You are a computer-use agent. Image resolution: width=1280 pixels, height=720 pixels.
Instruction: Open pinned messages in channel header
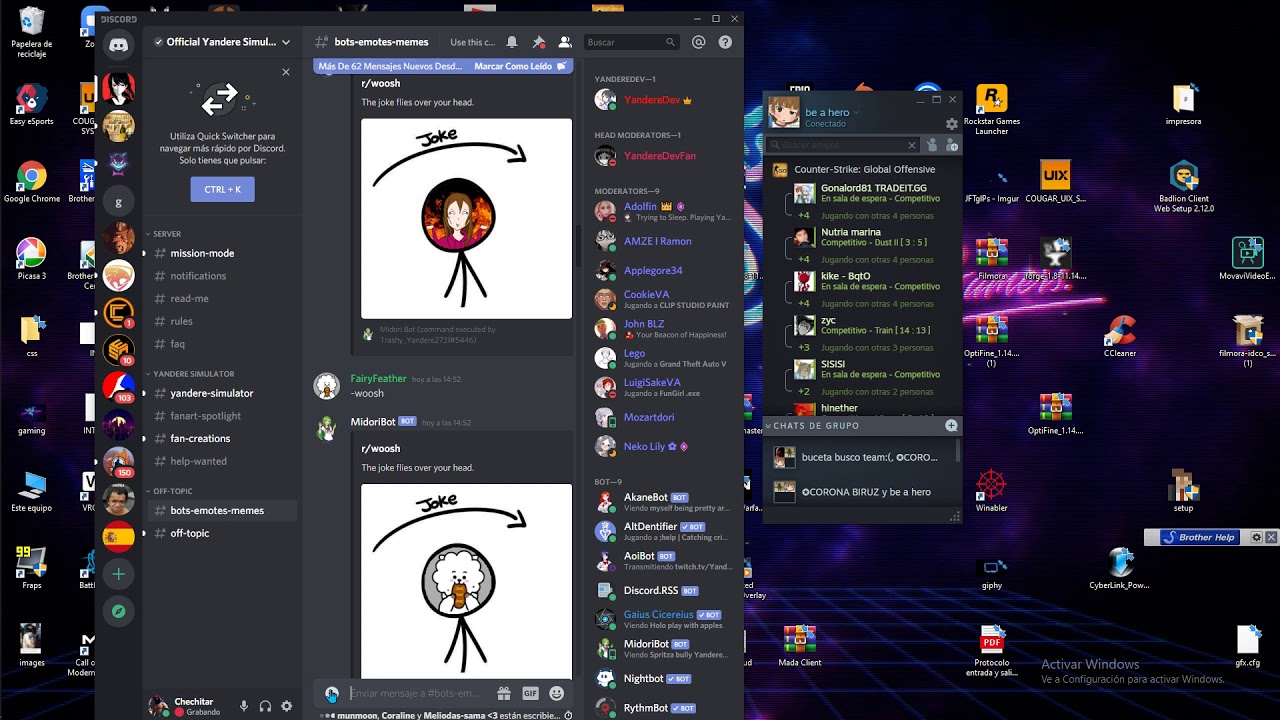[x=538, y=42]
